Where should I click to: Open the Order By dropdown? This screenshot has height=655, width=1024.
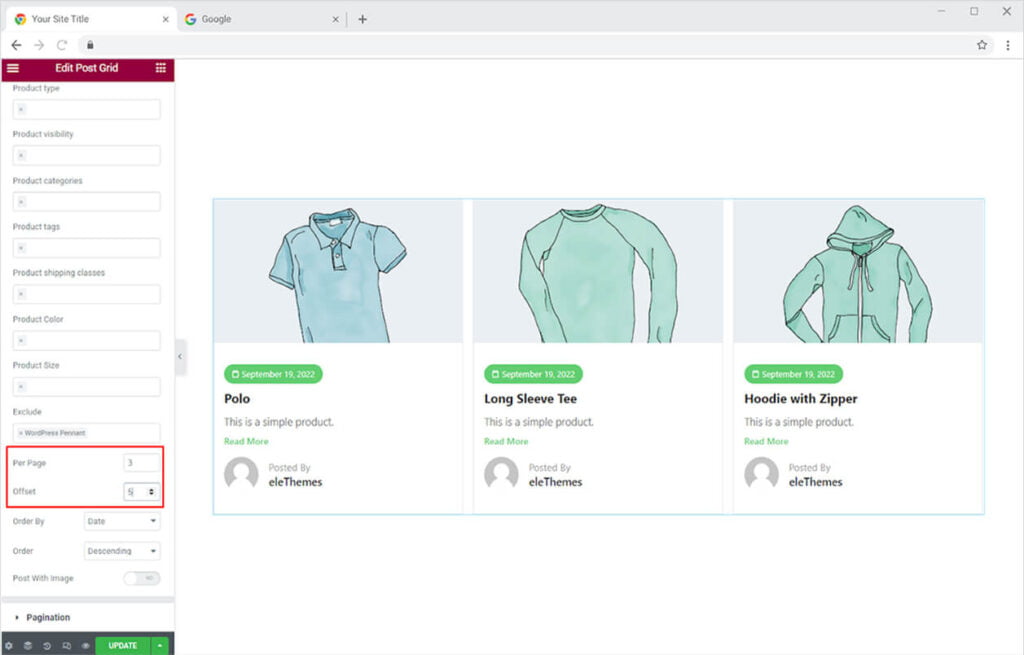coord(122,521)
